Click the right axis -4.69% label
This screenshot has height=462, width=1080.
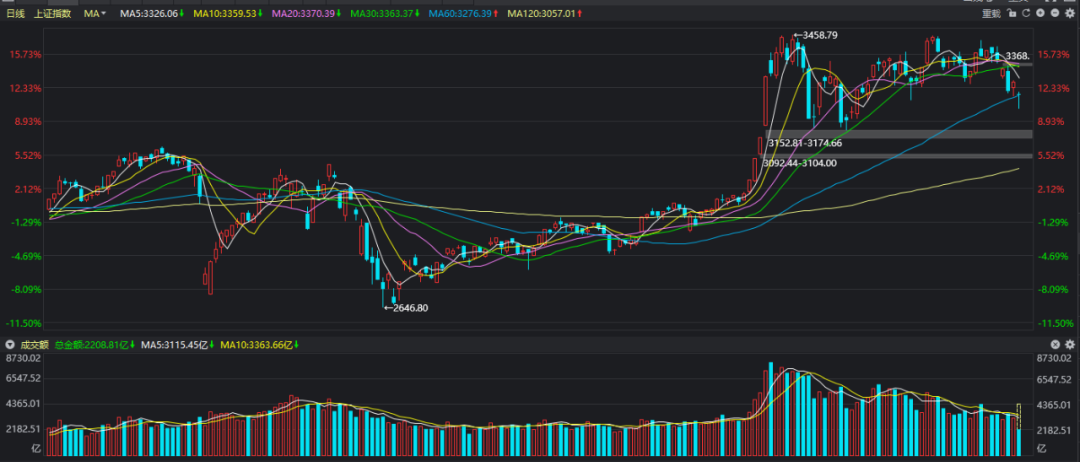(x=1051, y=256)
